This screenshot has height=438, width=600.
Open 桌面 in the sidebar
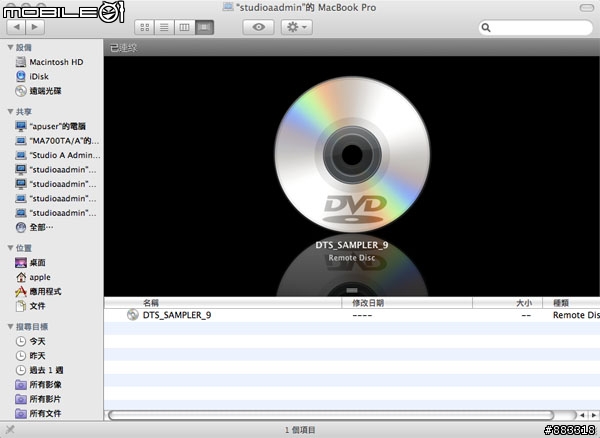(x=30, y=263)
